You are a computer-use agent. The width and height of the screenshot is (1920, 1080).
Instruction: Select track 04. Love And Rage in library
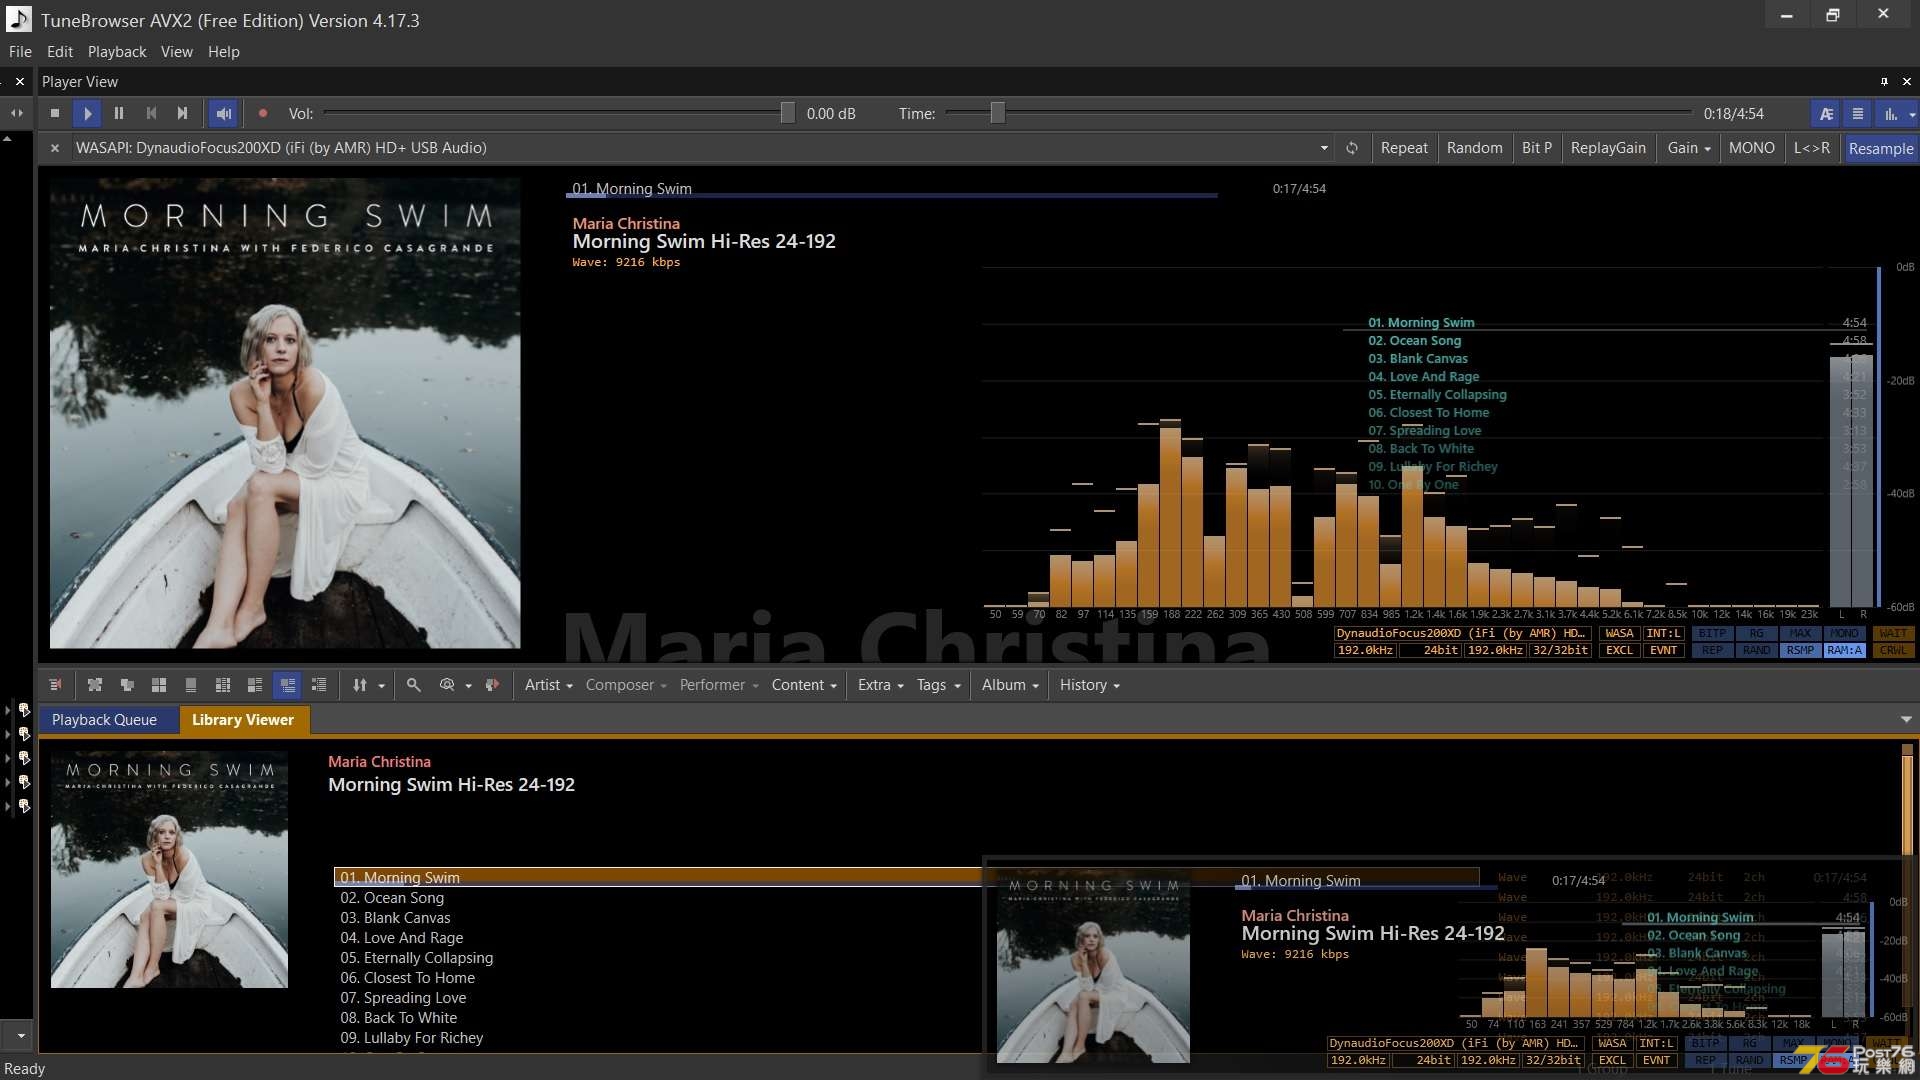401,938
